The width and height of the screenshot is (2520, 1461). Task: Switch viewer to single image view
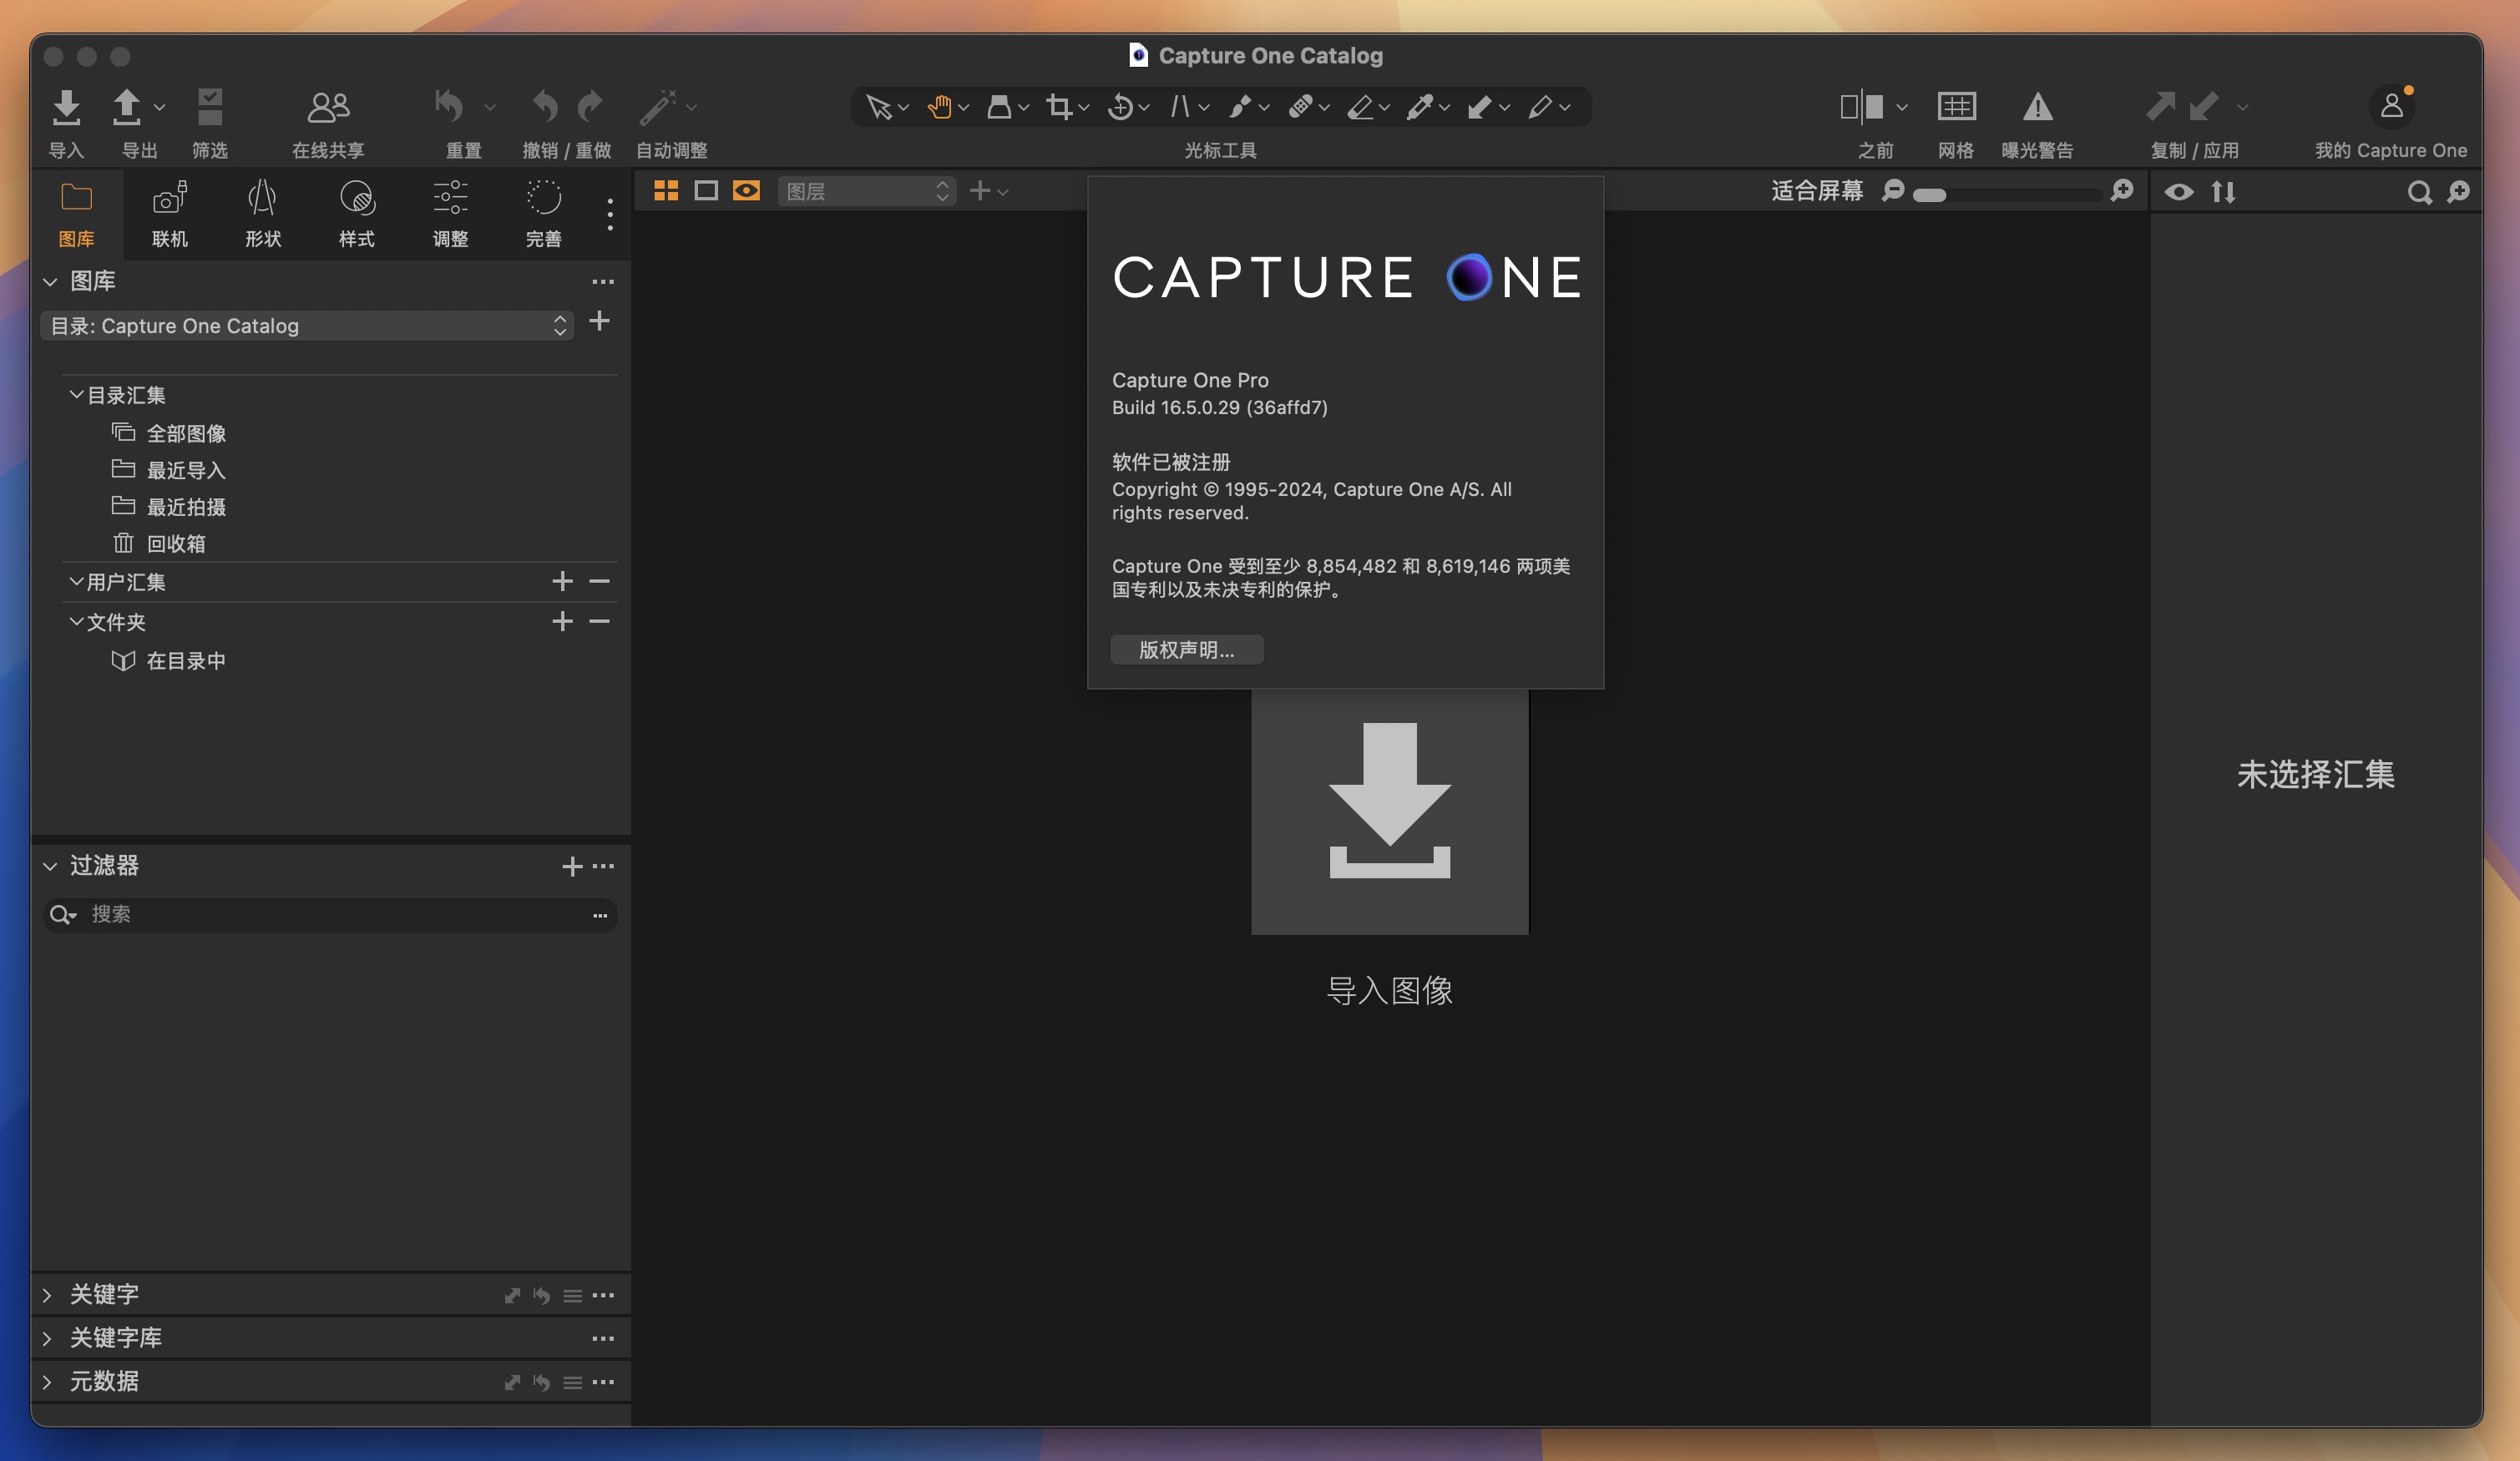[706, 191]
